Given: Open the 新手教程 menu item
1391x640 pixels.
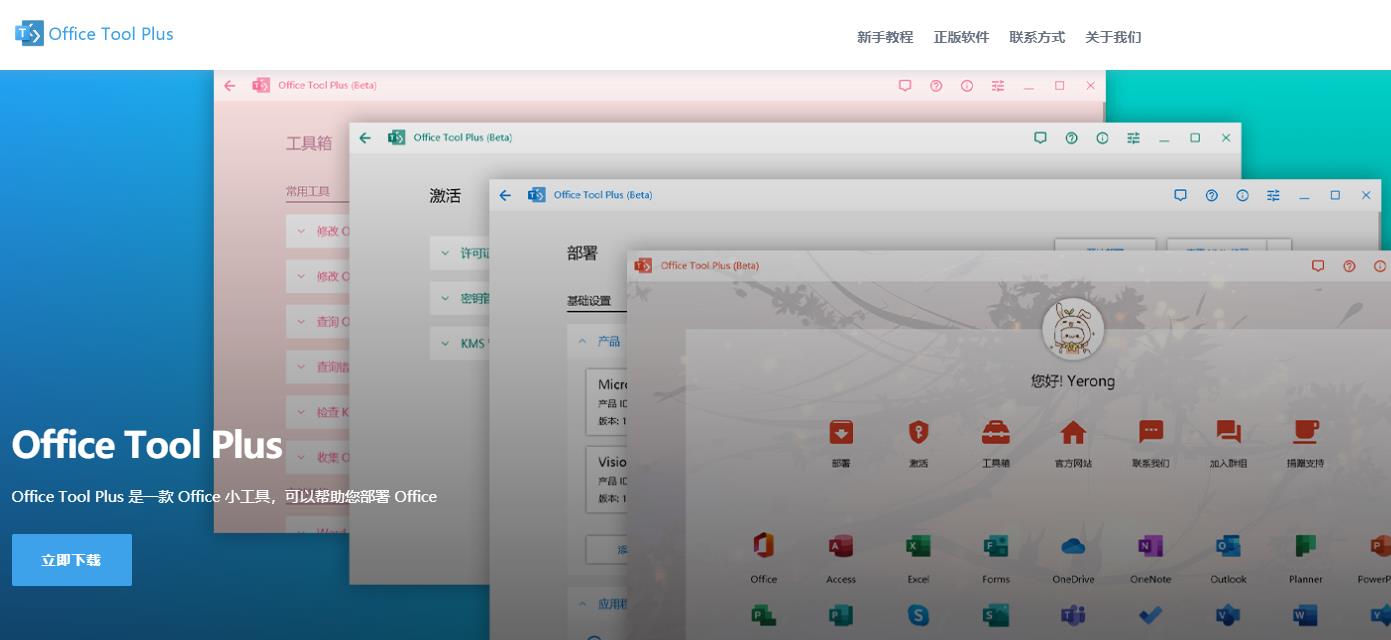Looking at the screenshot, I should tap(885, 37).
